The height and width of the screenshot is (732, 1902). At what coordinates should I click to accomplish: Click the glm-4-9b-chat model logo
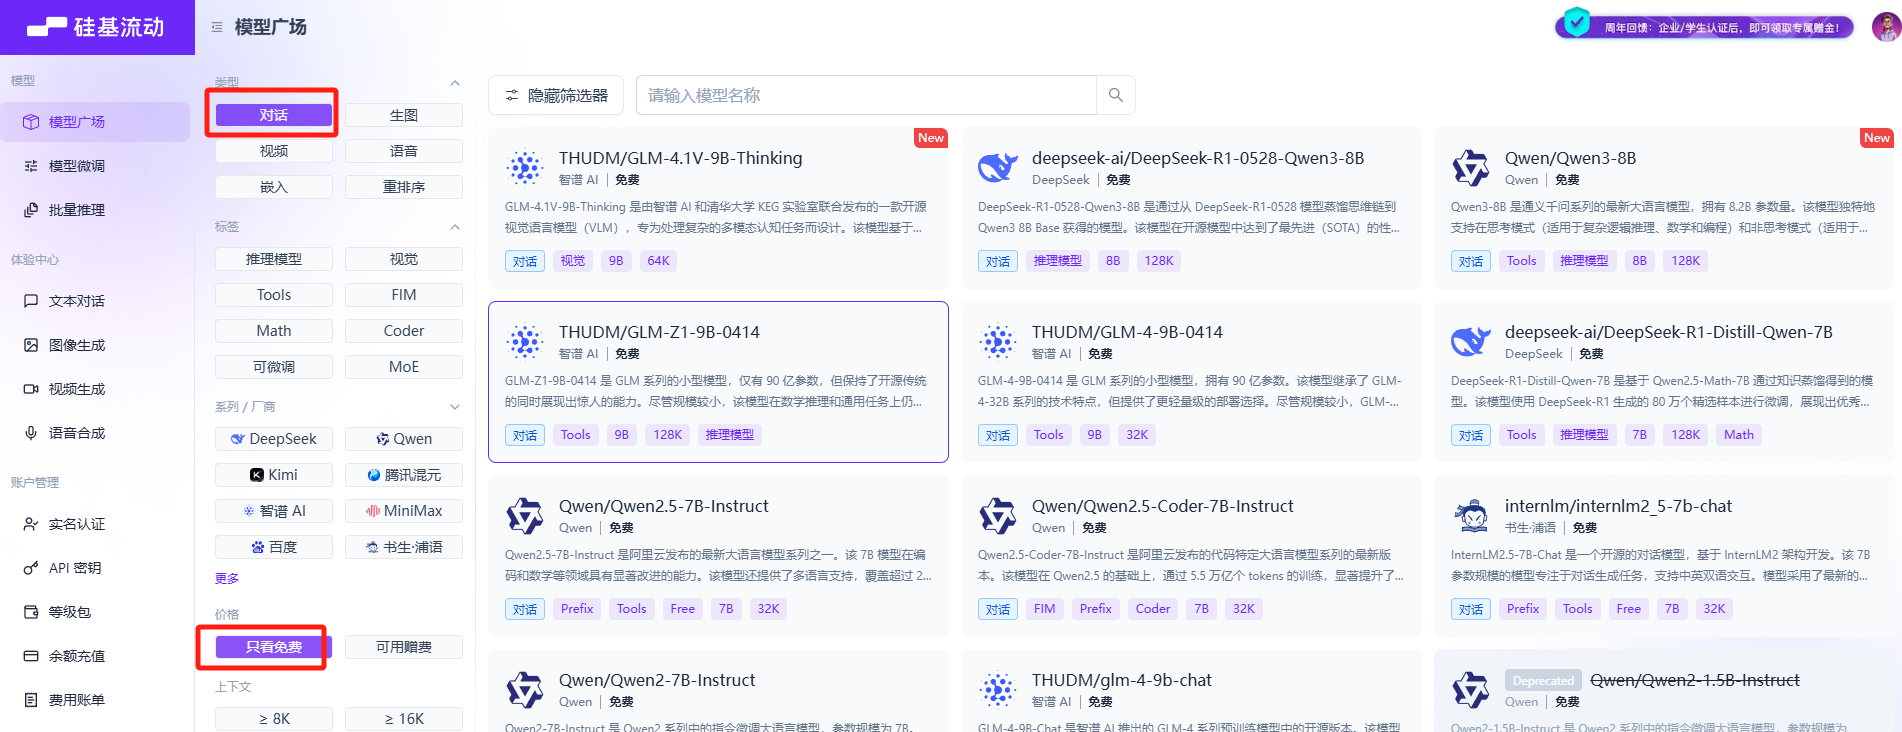pos(998,690)
